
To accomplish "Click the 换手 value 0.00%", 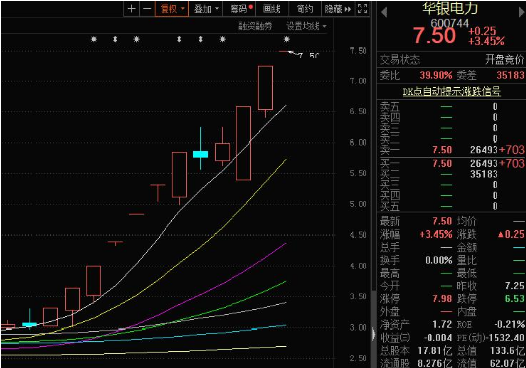I will click(x=439, y=260).
